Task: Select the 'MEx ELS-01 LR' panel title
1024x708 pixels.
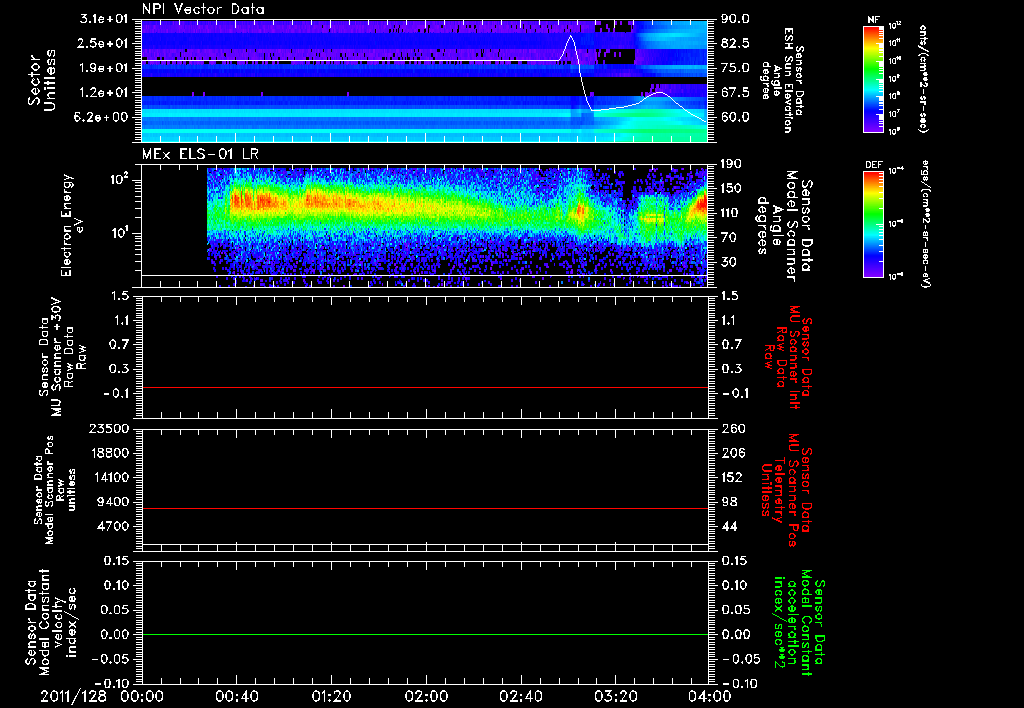Action: pos(199,154)
